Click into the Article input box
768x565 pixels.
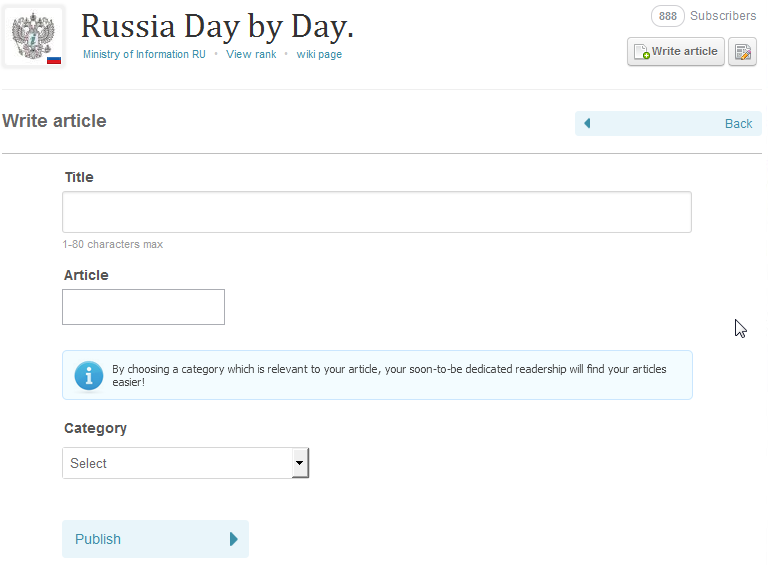click(143, 307)
